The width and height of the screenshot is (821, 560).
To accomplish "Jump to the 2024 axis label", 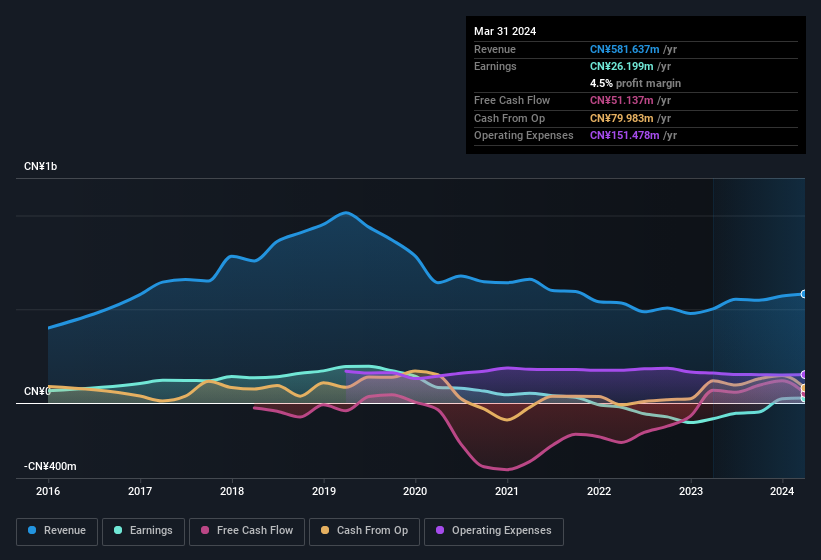I will click(782, 491).
